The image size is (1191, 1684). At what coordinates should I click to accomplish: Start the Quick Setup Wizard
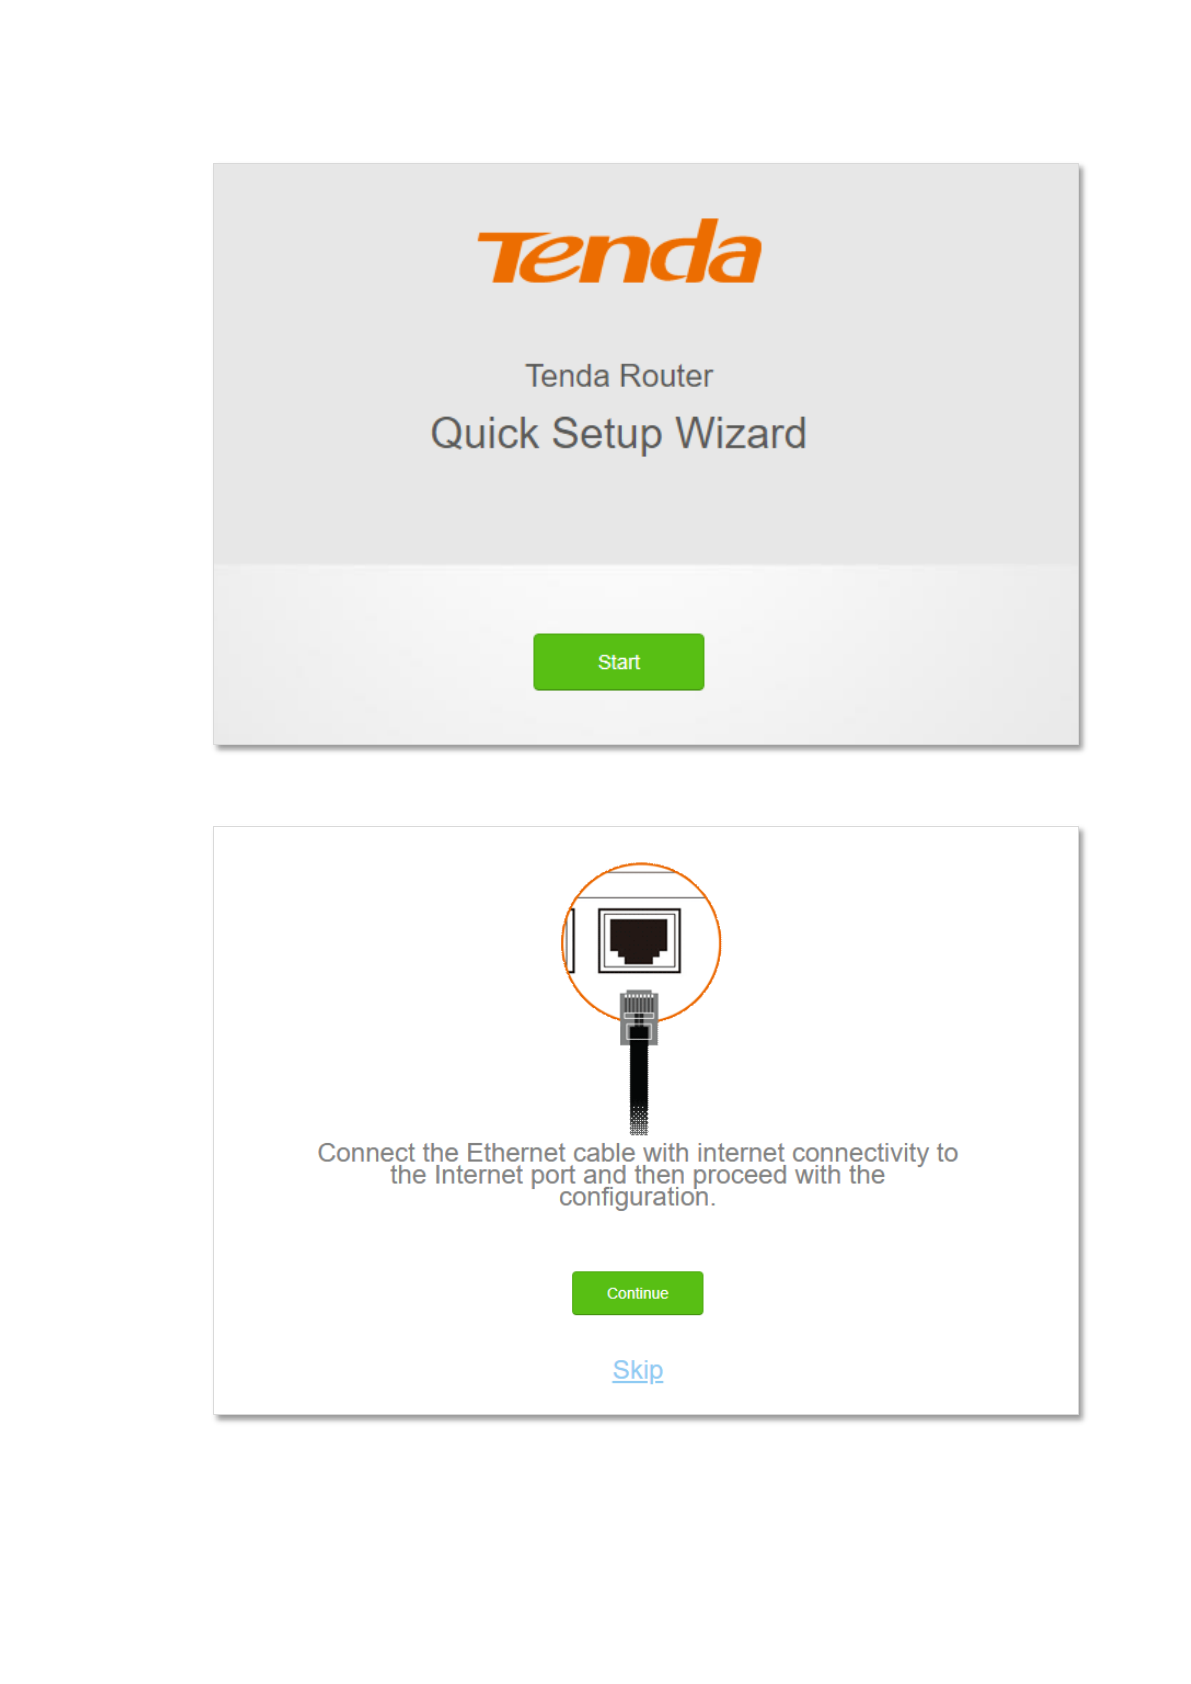click(x=618, y=662)
